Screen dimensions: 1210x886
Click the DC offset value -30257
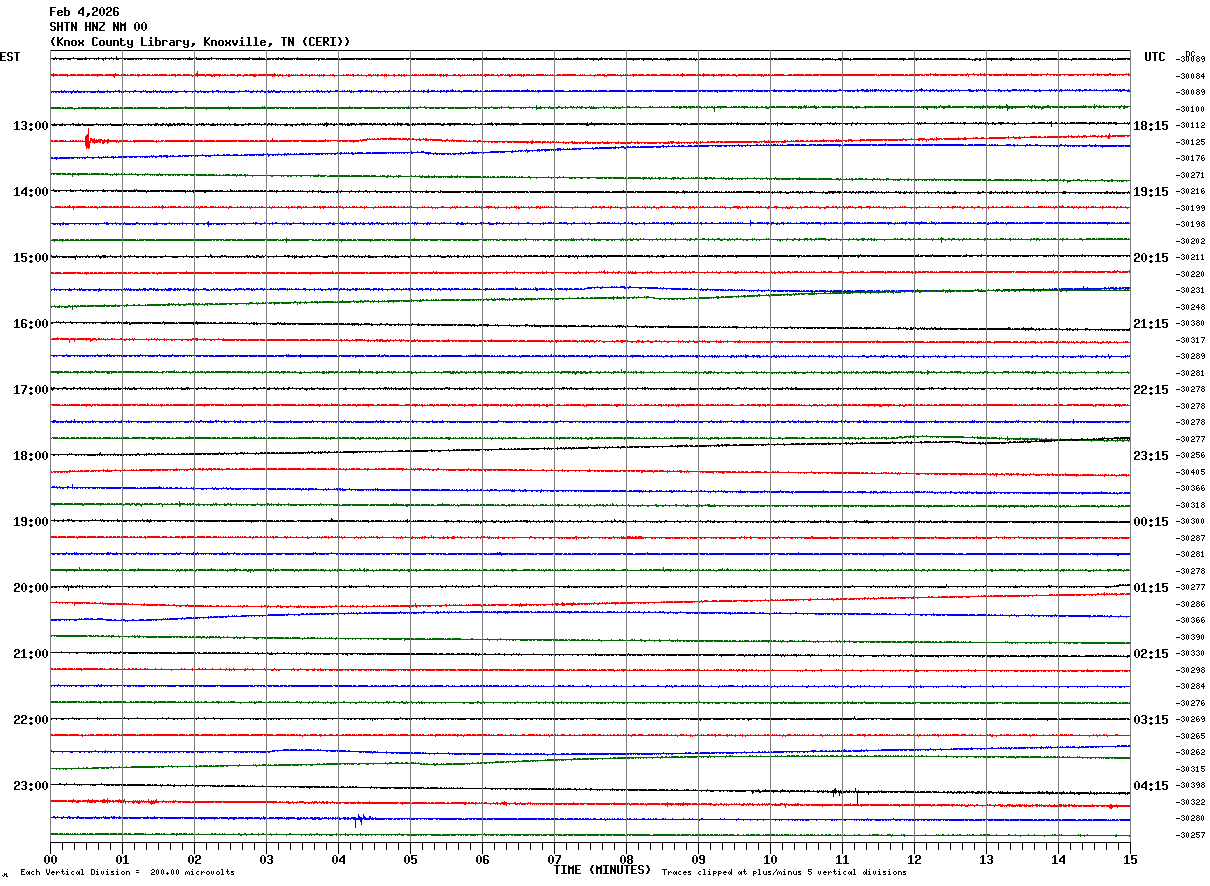(x=1191, y=835)
